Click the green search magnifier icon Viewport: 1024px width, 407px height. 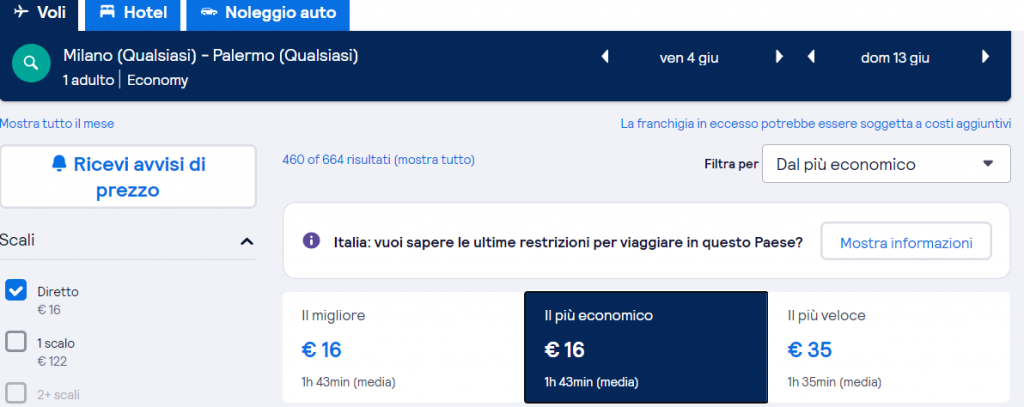coord(32,63)
